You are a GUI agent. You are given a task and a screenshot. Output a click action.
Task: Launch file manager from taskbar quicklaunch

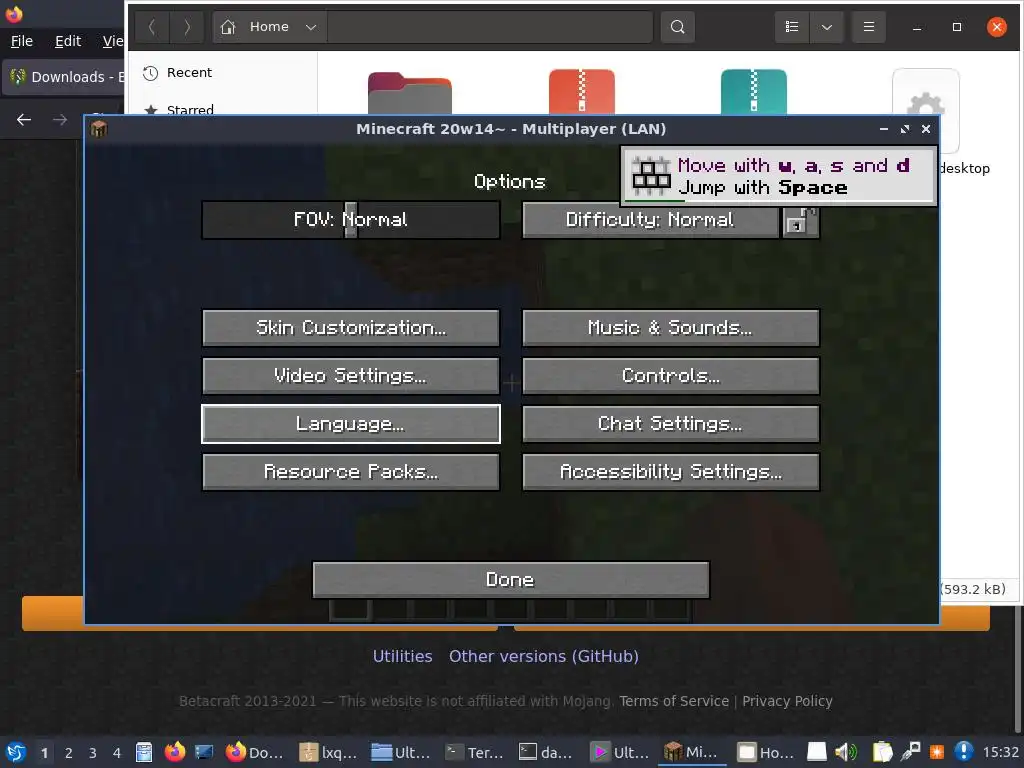144,752
